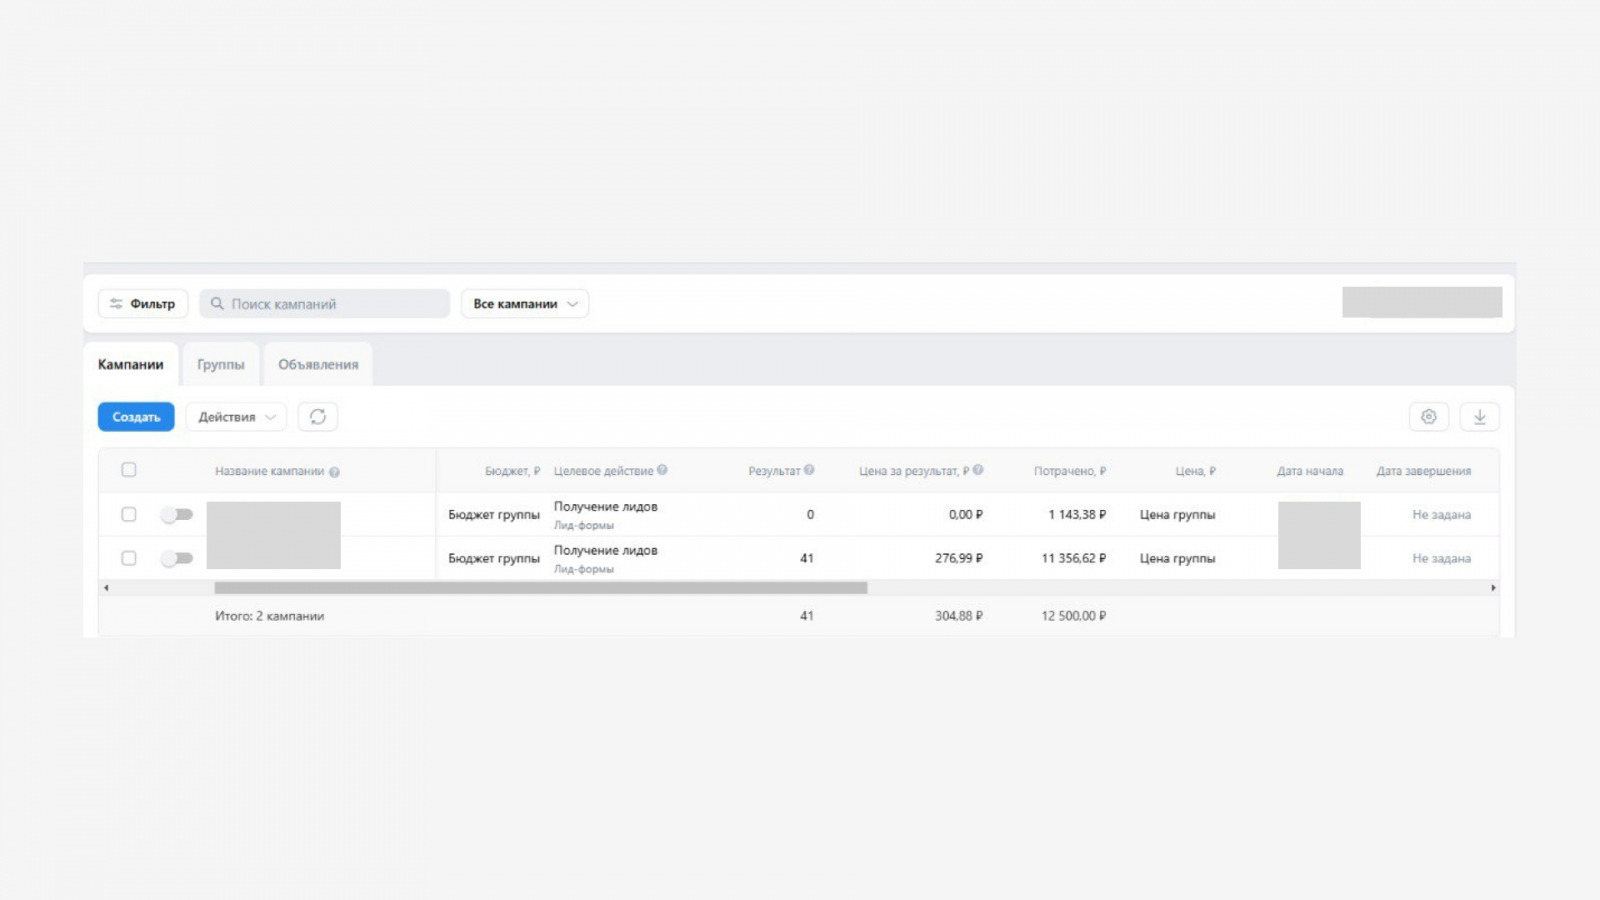Screen dimensions: 1600x900
Task: Check the first campaign row checkbox
Action: click(x=129, y=514)
